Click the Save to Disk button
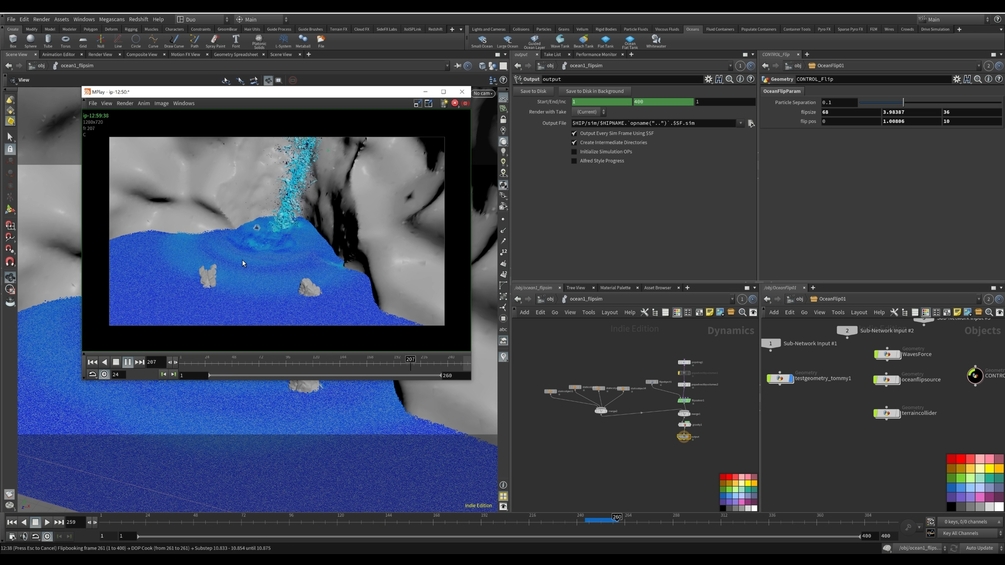1005x565 pixels. click(533, 91)
